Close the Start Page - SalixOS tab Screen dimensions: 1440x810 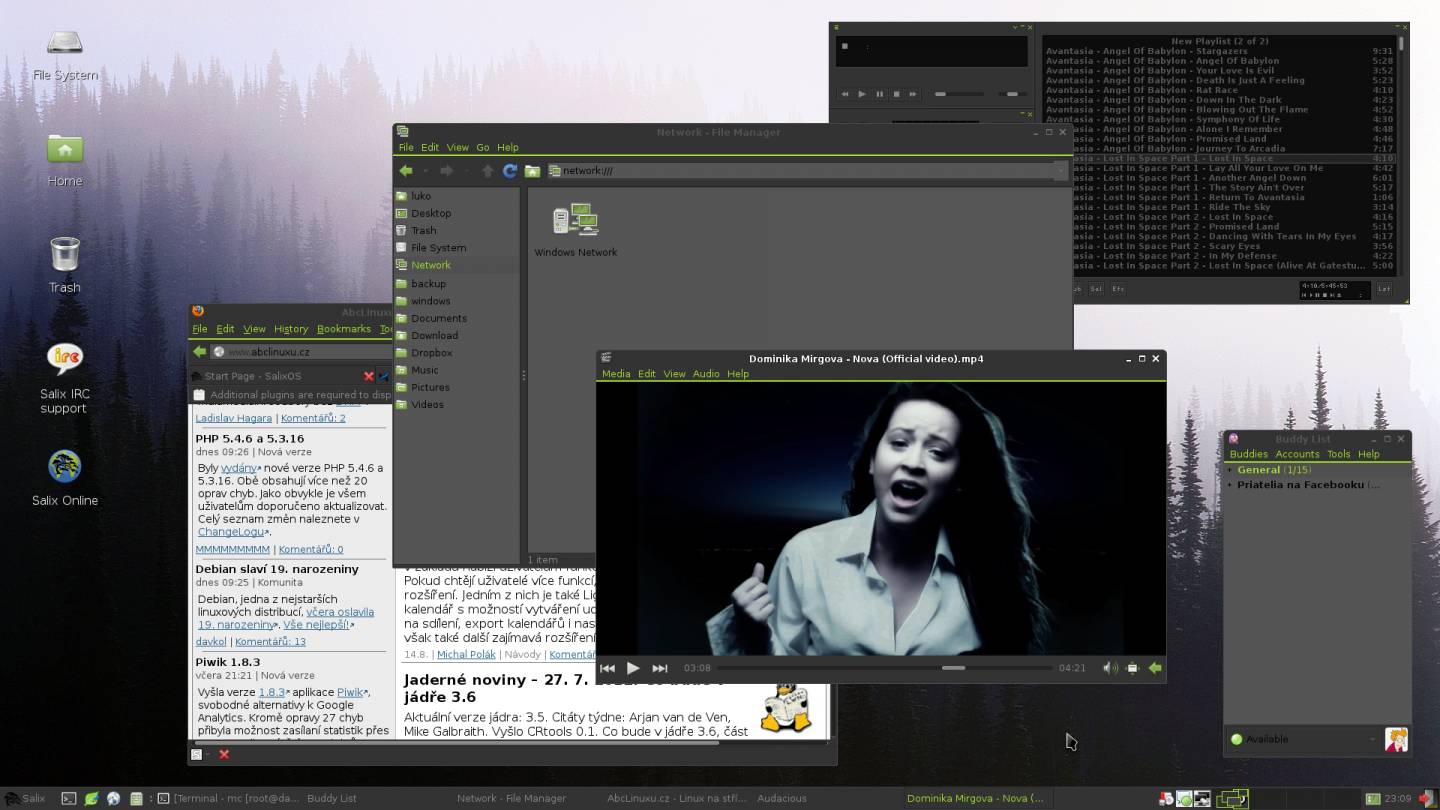368,376
